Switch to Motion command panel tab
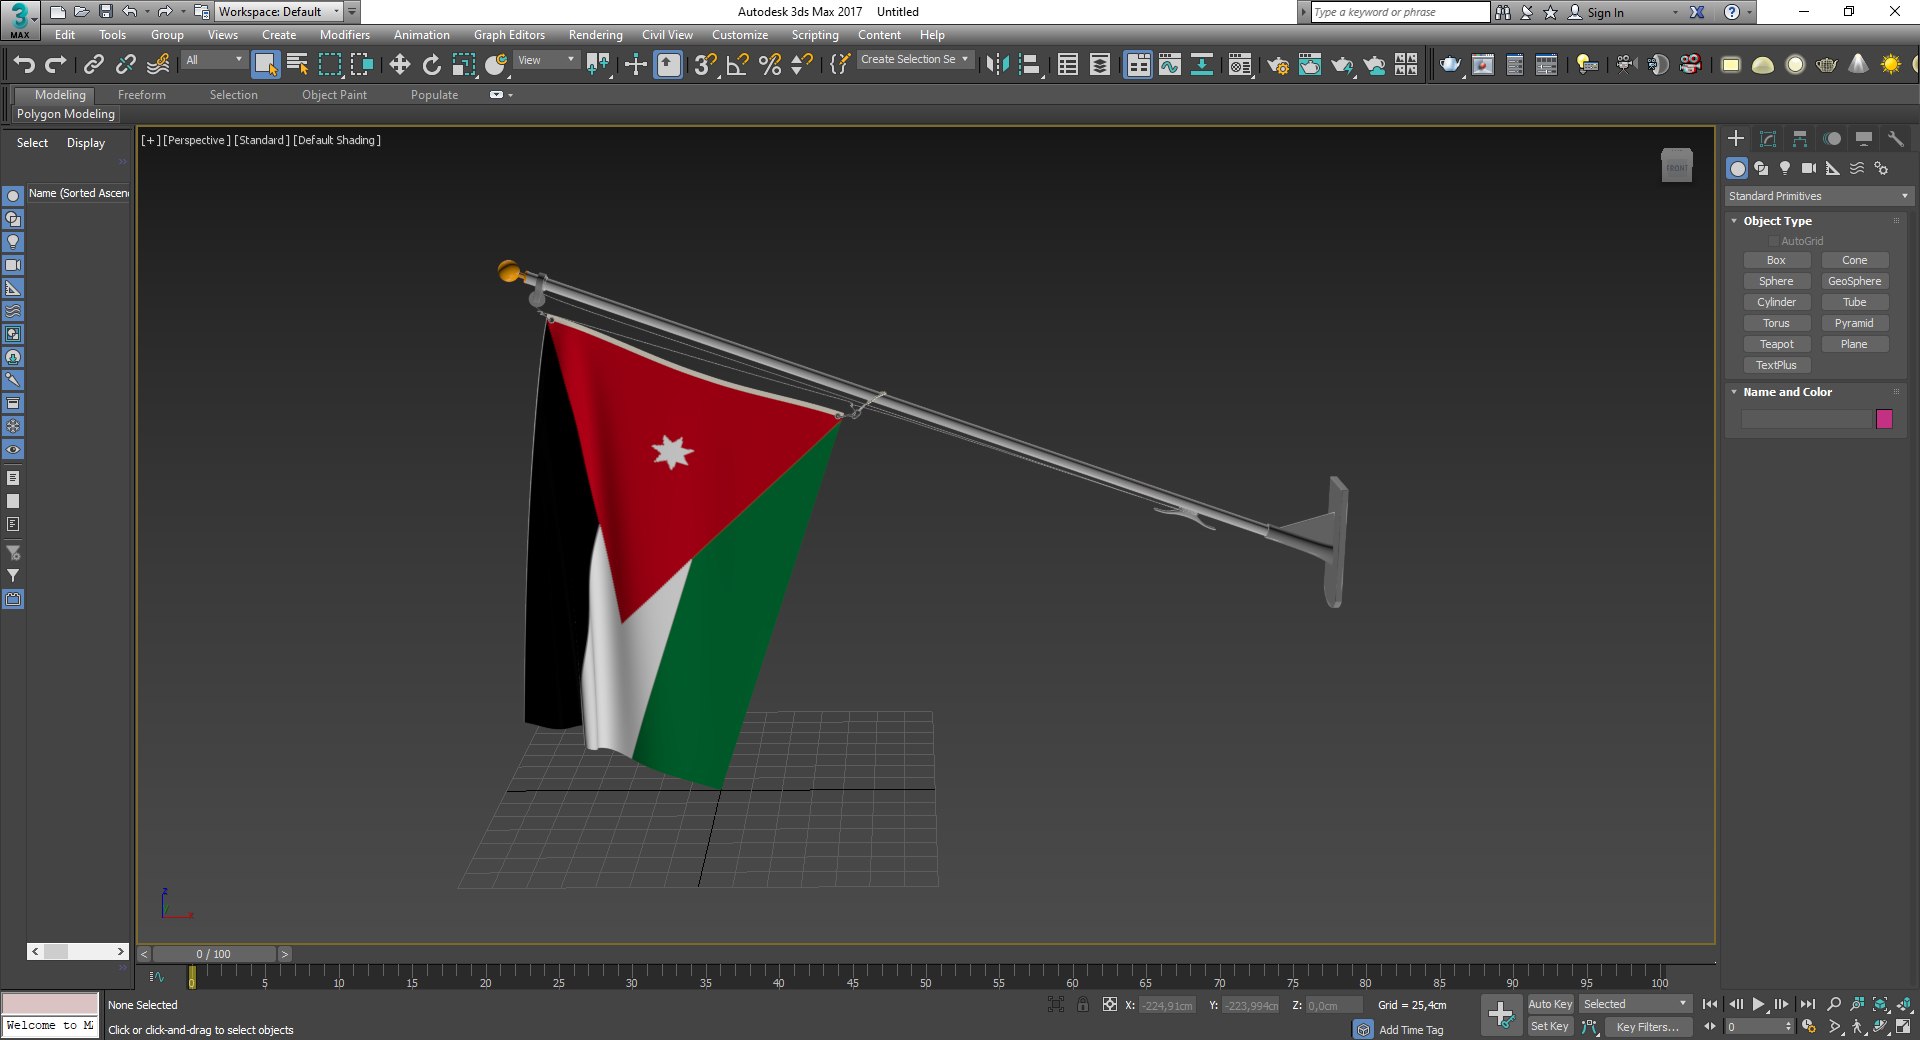The image size is (1920, 1040). point(1832,139)
